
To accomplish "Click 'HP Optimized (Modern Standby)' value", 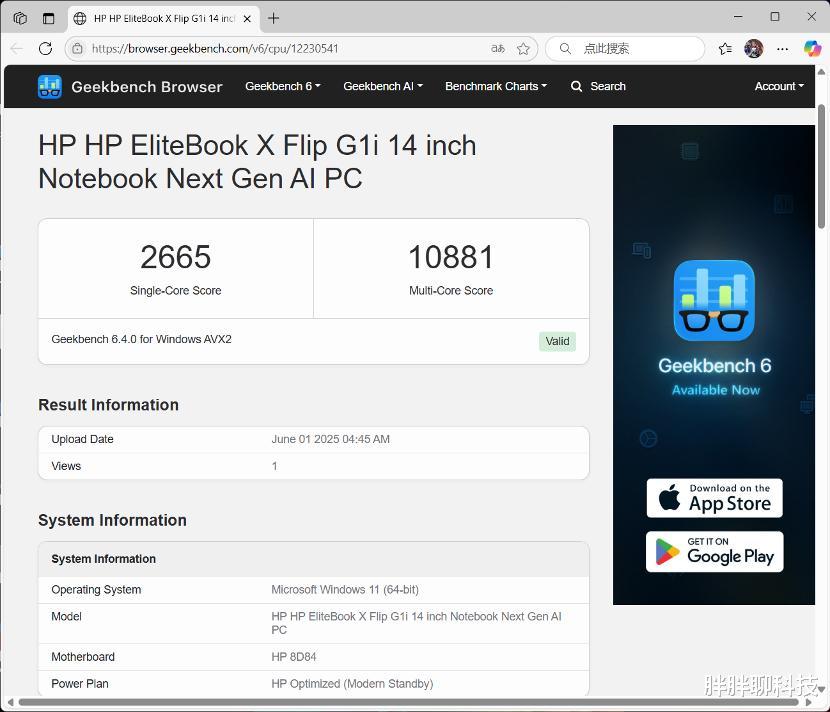I will pyautogui.click(x=352, y=684).
